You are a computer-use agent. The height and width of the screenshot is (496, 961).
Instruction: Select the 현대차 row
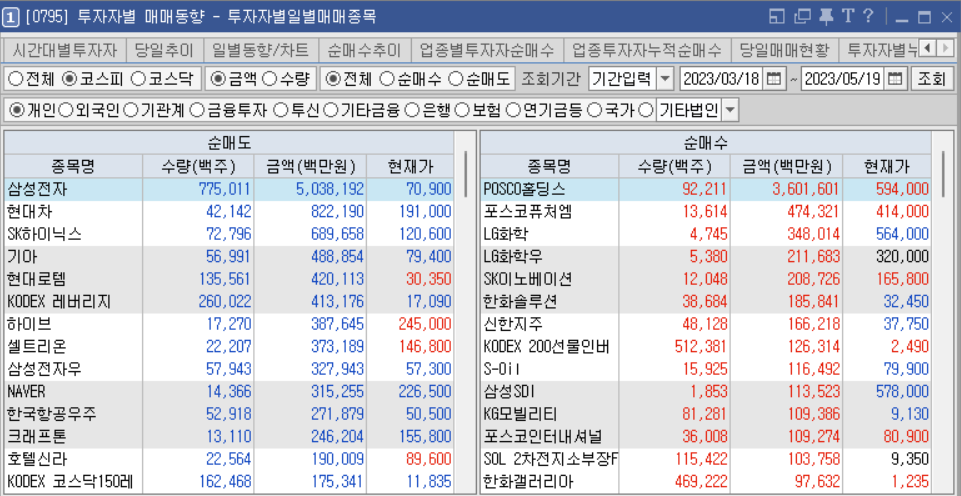(x=229, y=212)
